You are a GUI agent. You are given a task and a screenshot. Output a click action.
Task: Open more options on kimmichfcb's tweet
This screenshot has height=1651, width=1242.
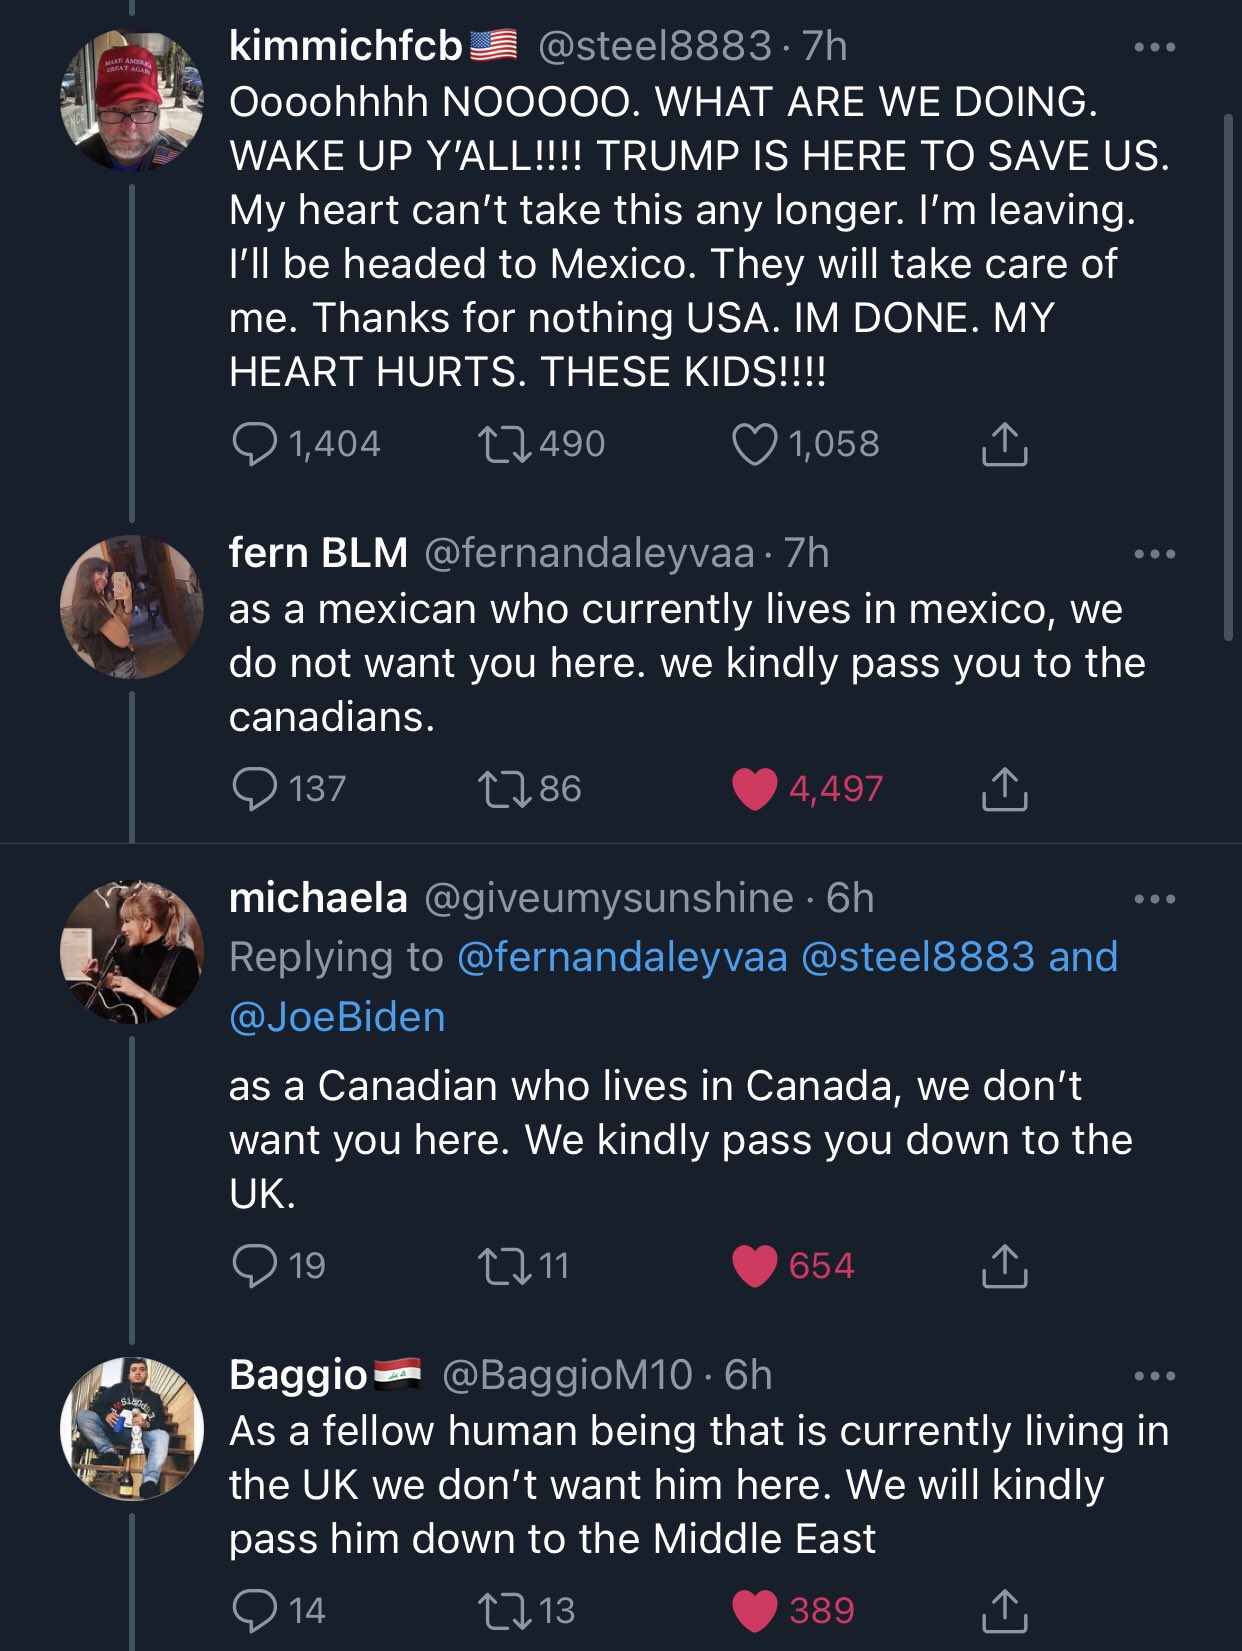click(x=1155, y=47)
